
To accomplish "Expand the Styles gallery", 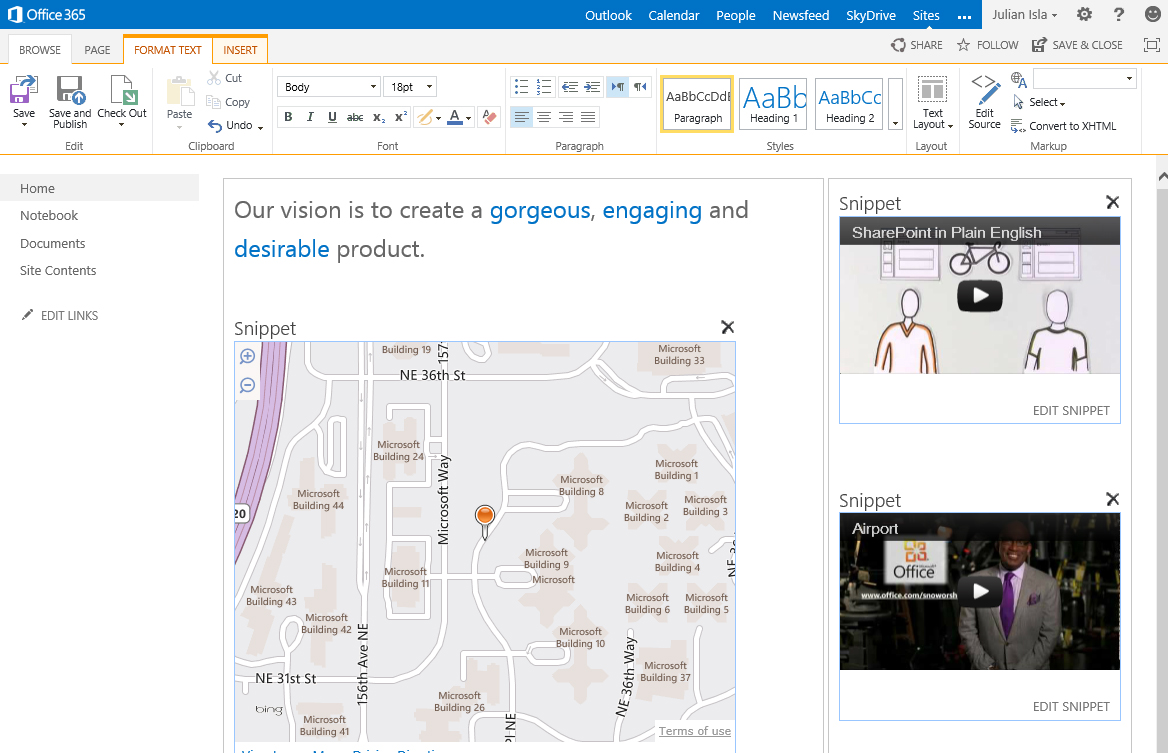I will point(895,123).
